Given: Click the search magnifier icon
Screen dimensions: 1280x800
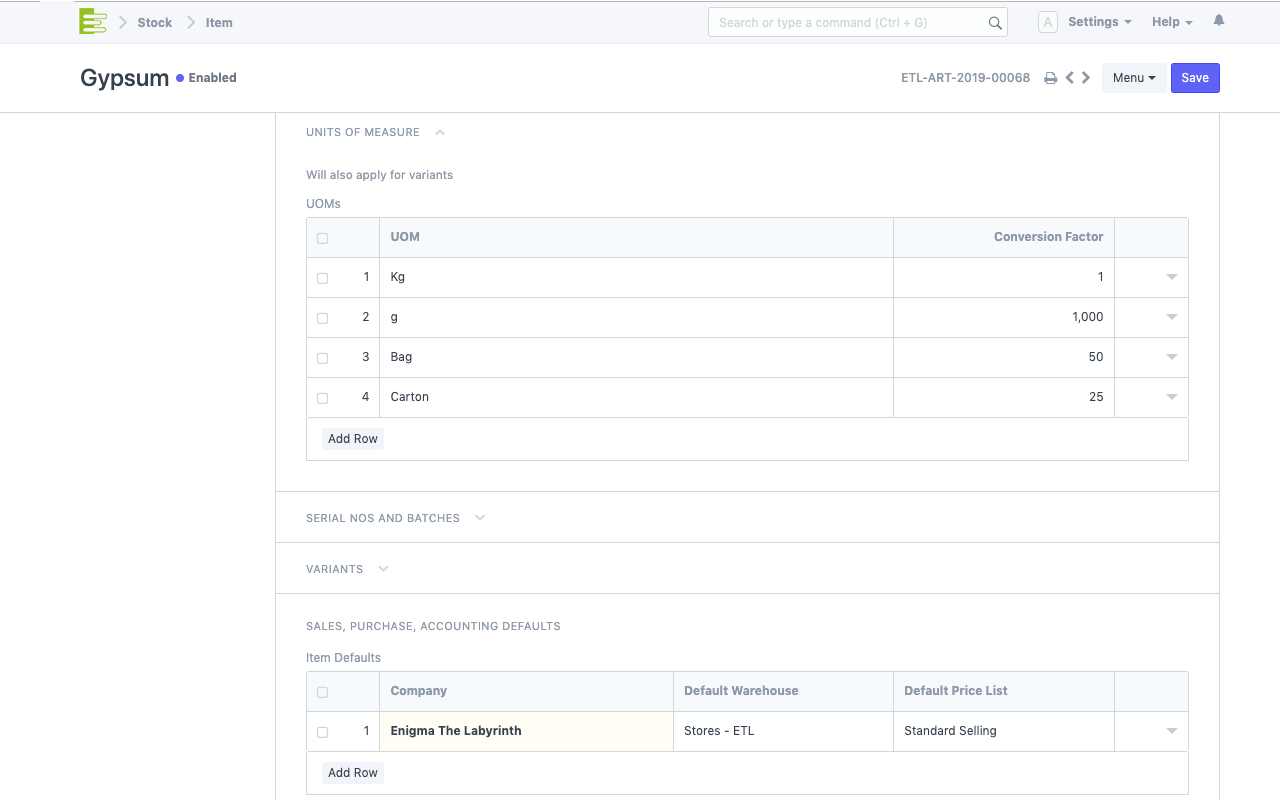Looking at the screenshot, I should (994, 23).
